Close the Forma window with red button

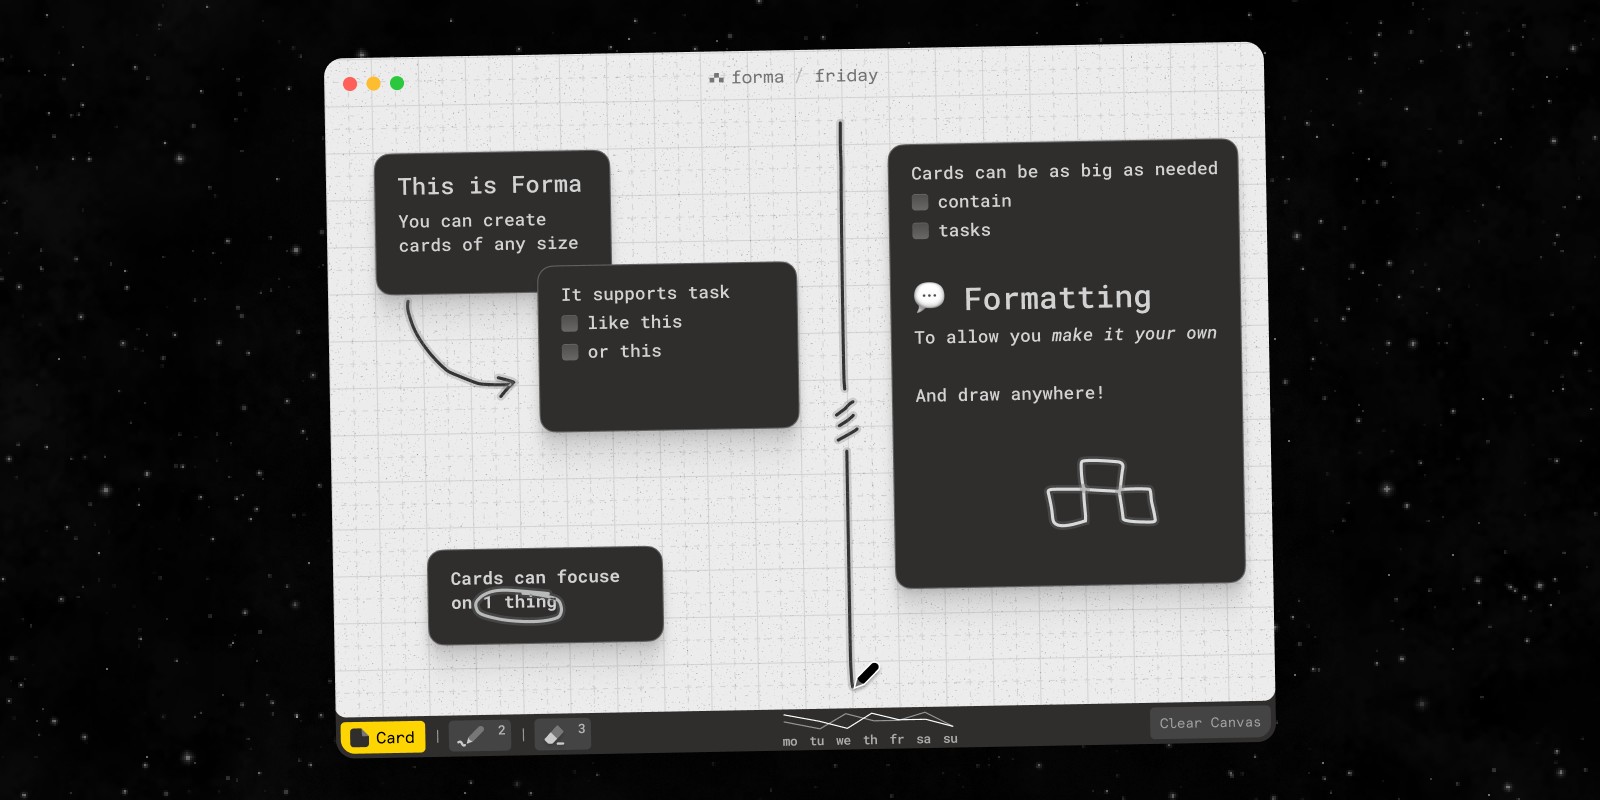click(x=350, y=84)
